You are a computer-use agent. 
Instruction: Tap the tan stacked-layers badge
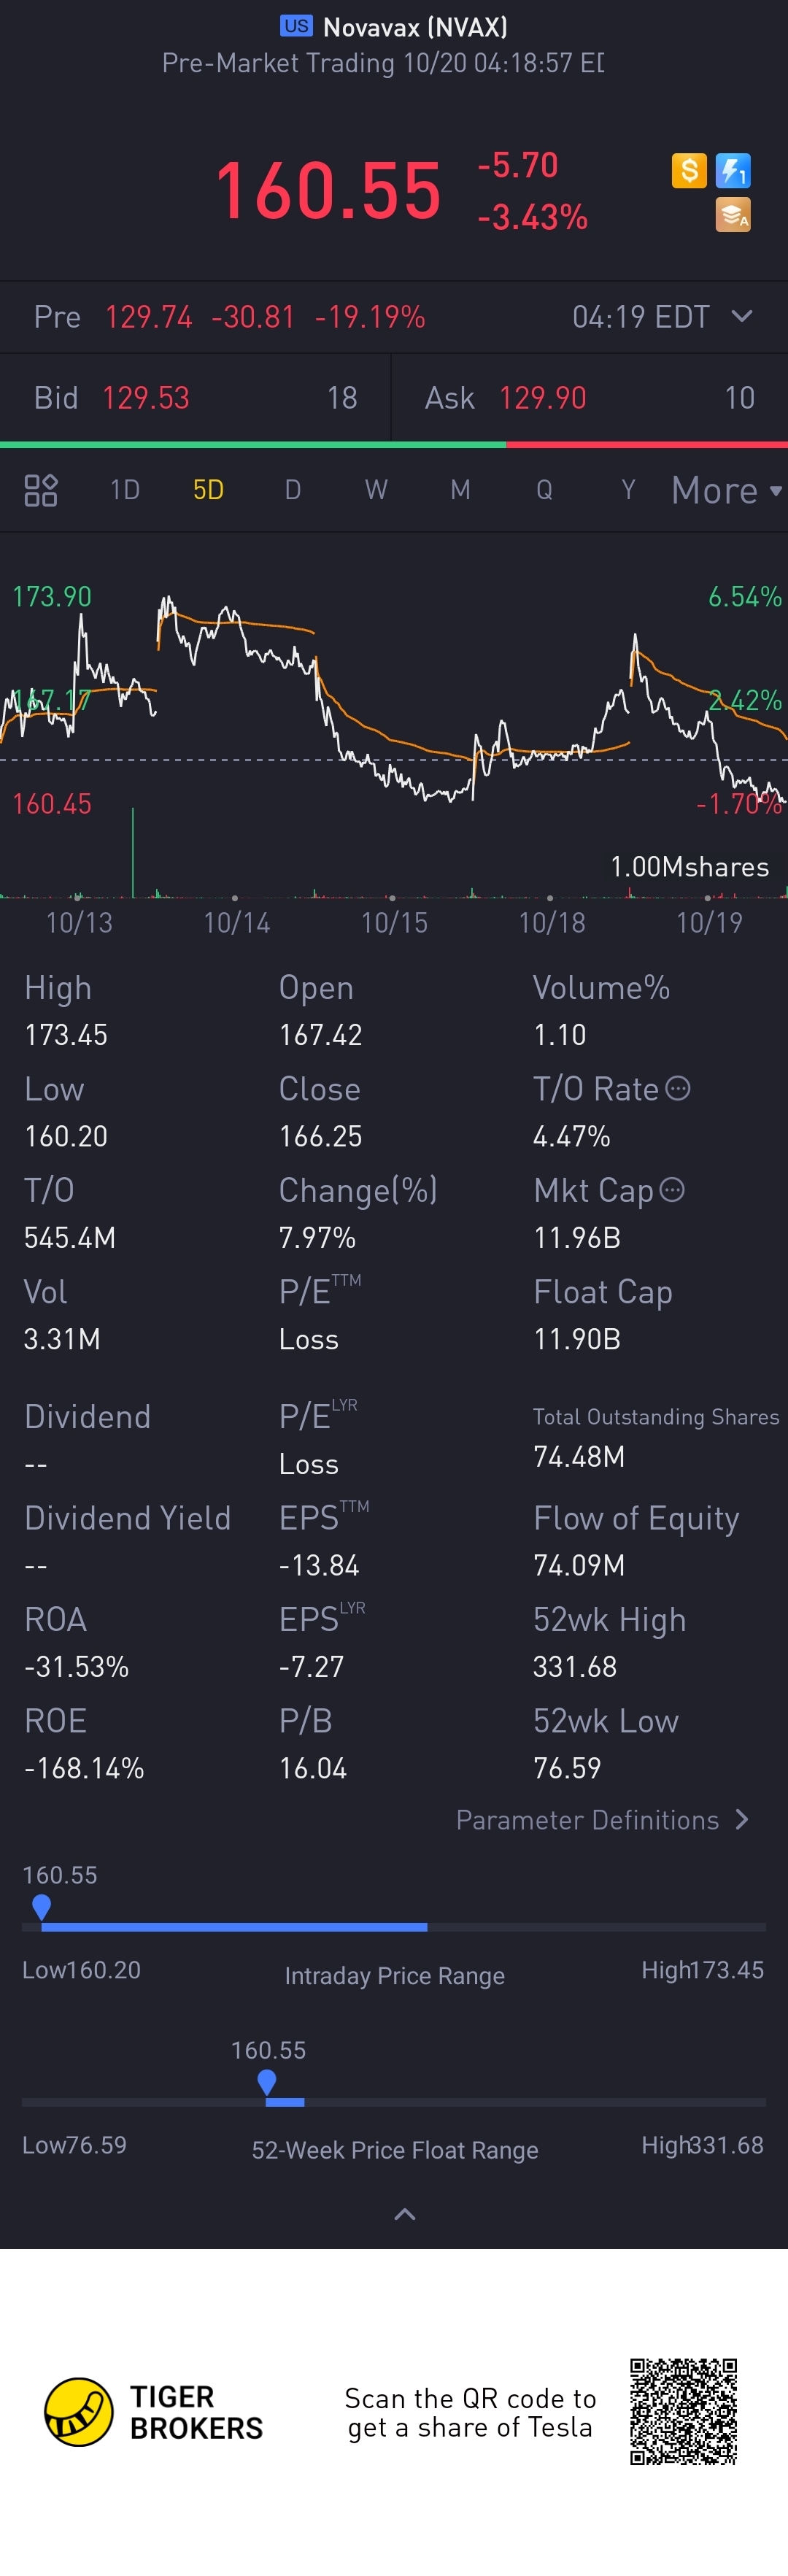[733, 215]
